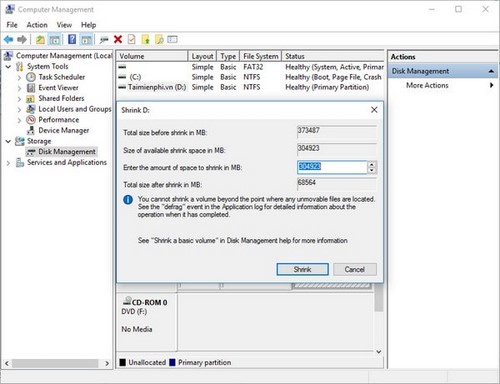Screen dimensions: 500x384
Task: Select Performance in the tree
Action: pyautogui.click(x=59, y=120)
